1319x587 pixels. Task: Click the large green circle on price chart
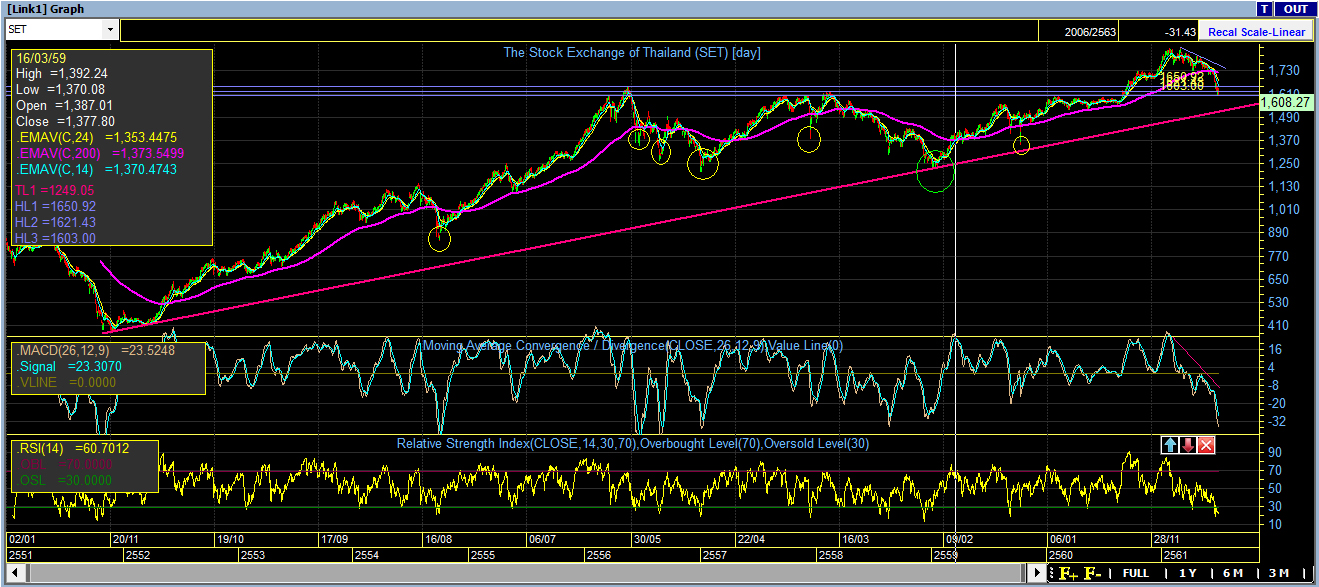click(x=936, y=171)
